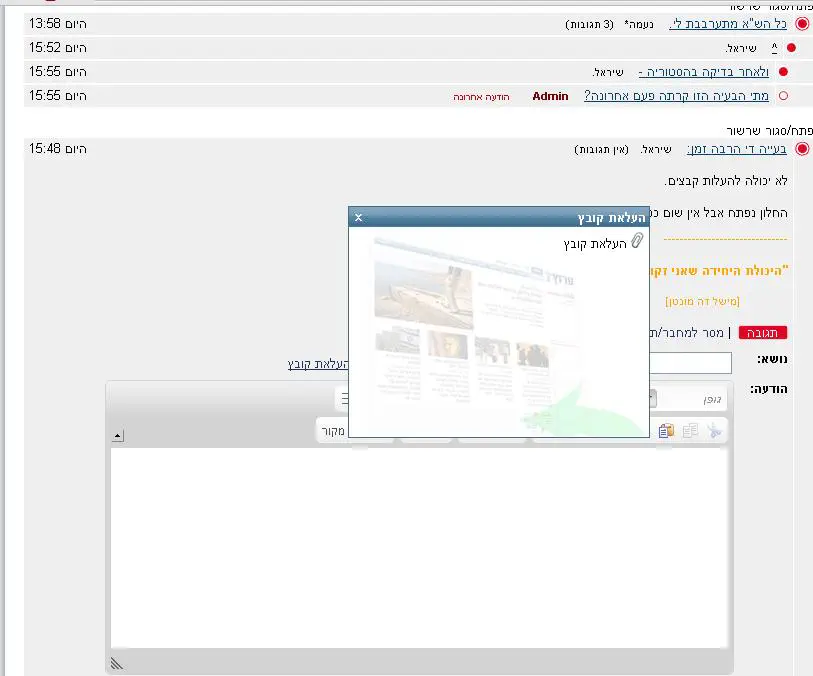
Task: Click the נושא subject input field
Action: (x=690, y=363)
